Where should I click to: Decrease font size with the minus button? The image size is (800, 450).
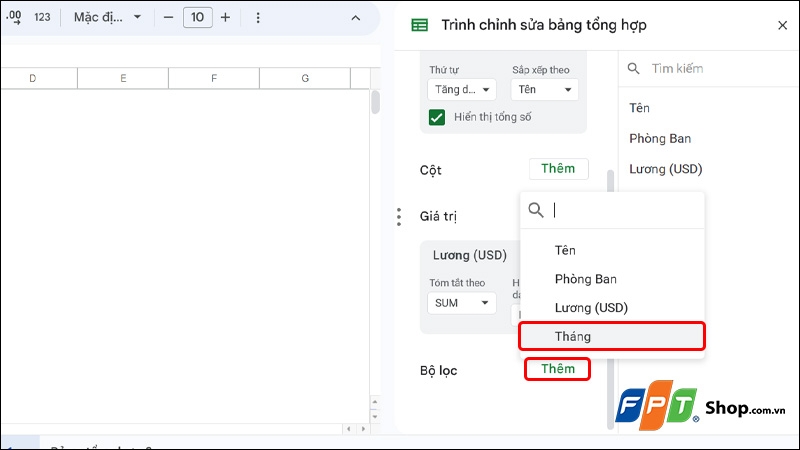168,17
